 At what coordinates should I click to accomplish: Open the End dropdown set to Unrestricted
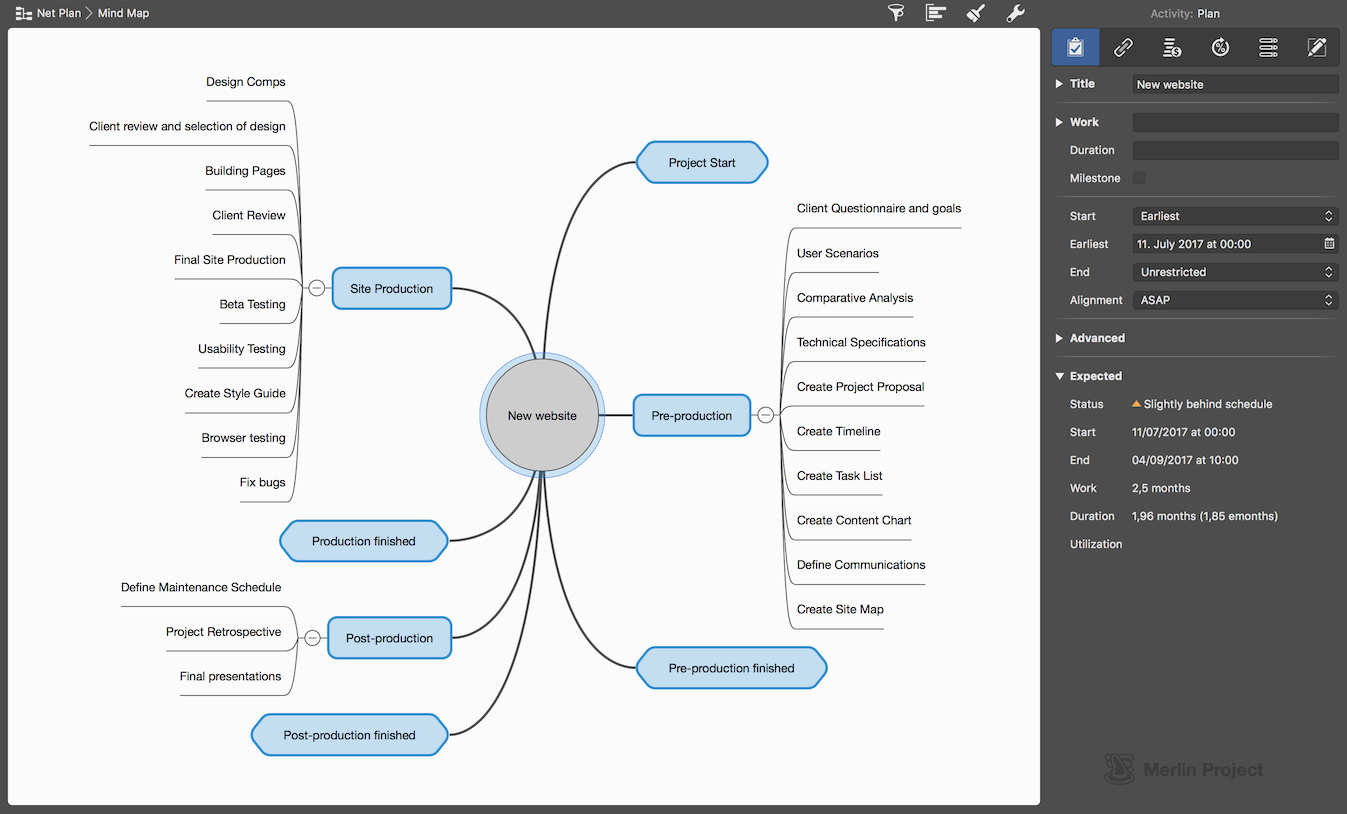[1235, 272]
